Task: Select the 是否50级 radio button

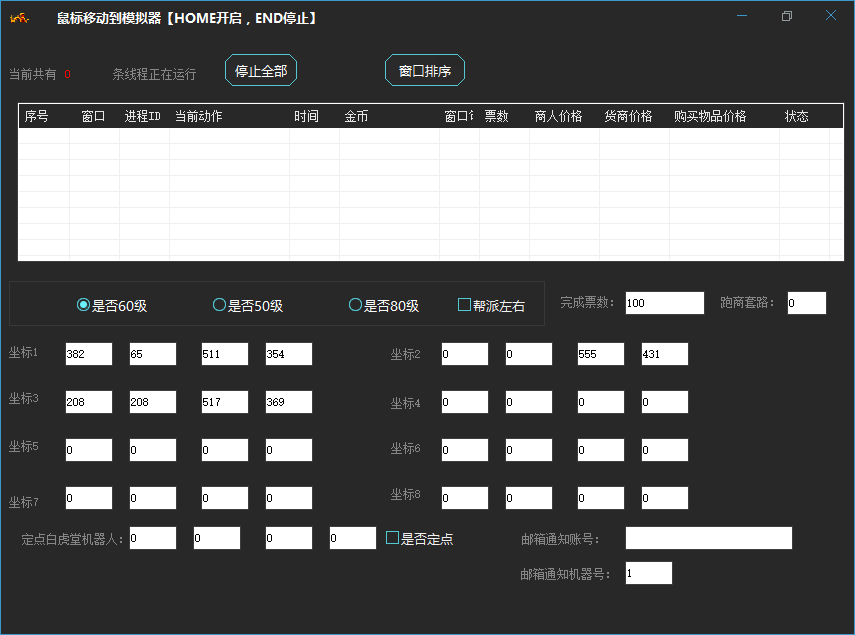Action: click(220, 305)
